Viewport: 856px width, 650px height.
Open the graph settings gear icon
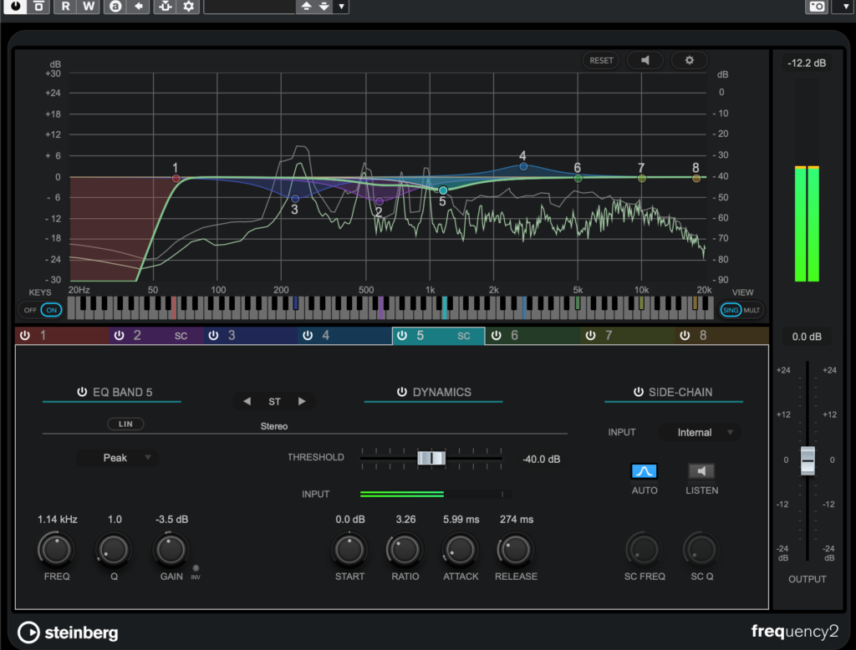[x=689, y=61]
